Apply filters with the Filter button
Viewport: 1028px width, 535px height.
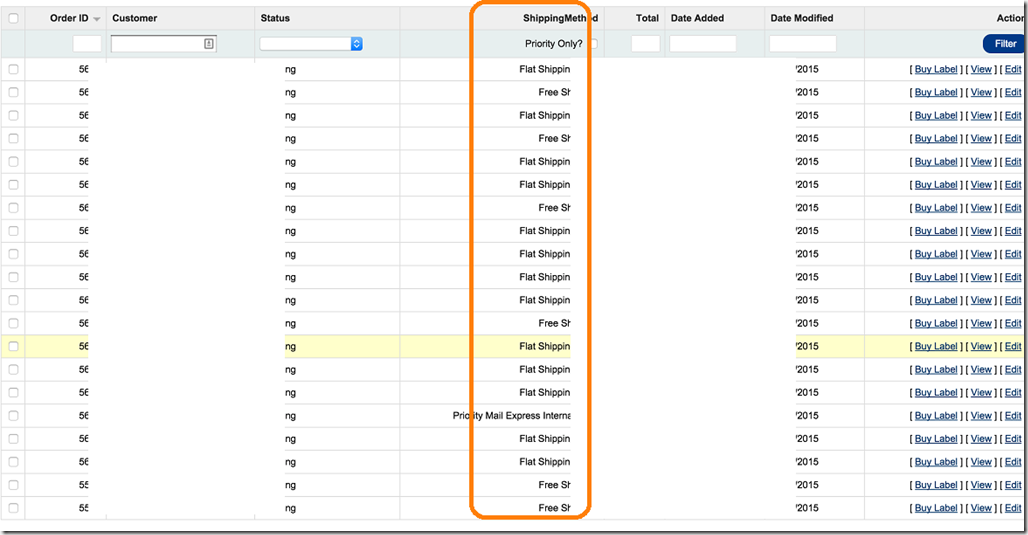pyautogui.click(x=1004, y=44)
